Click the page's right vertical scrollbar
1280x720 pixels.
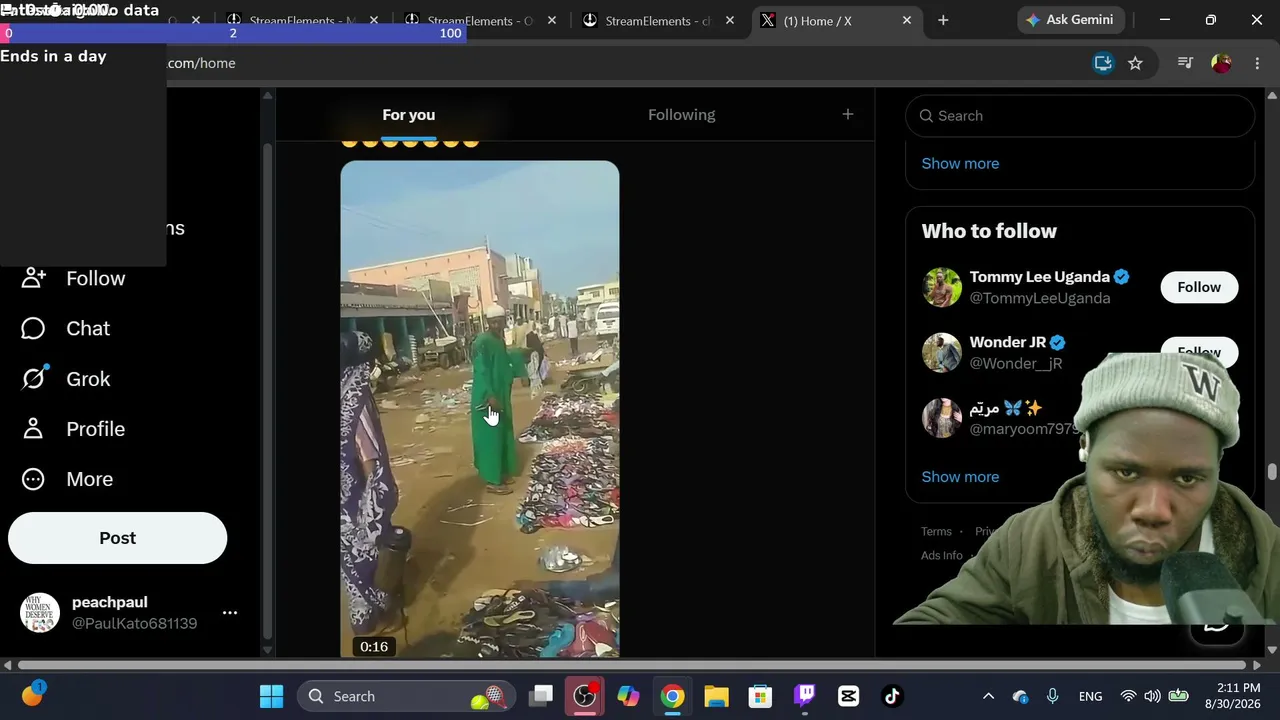[1272, 472]
